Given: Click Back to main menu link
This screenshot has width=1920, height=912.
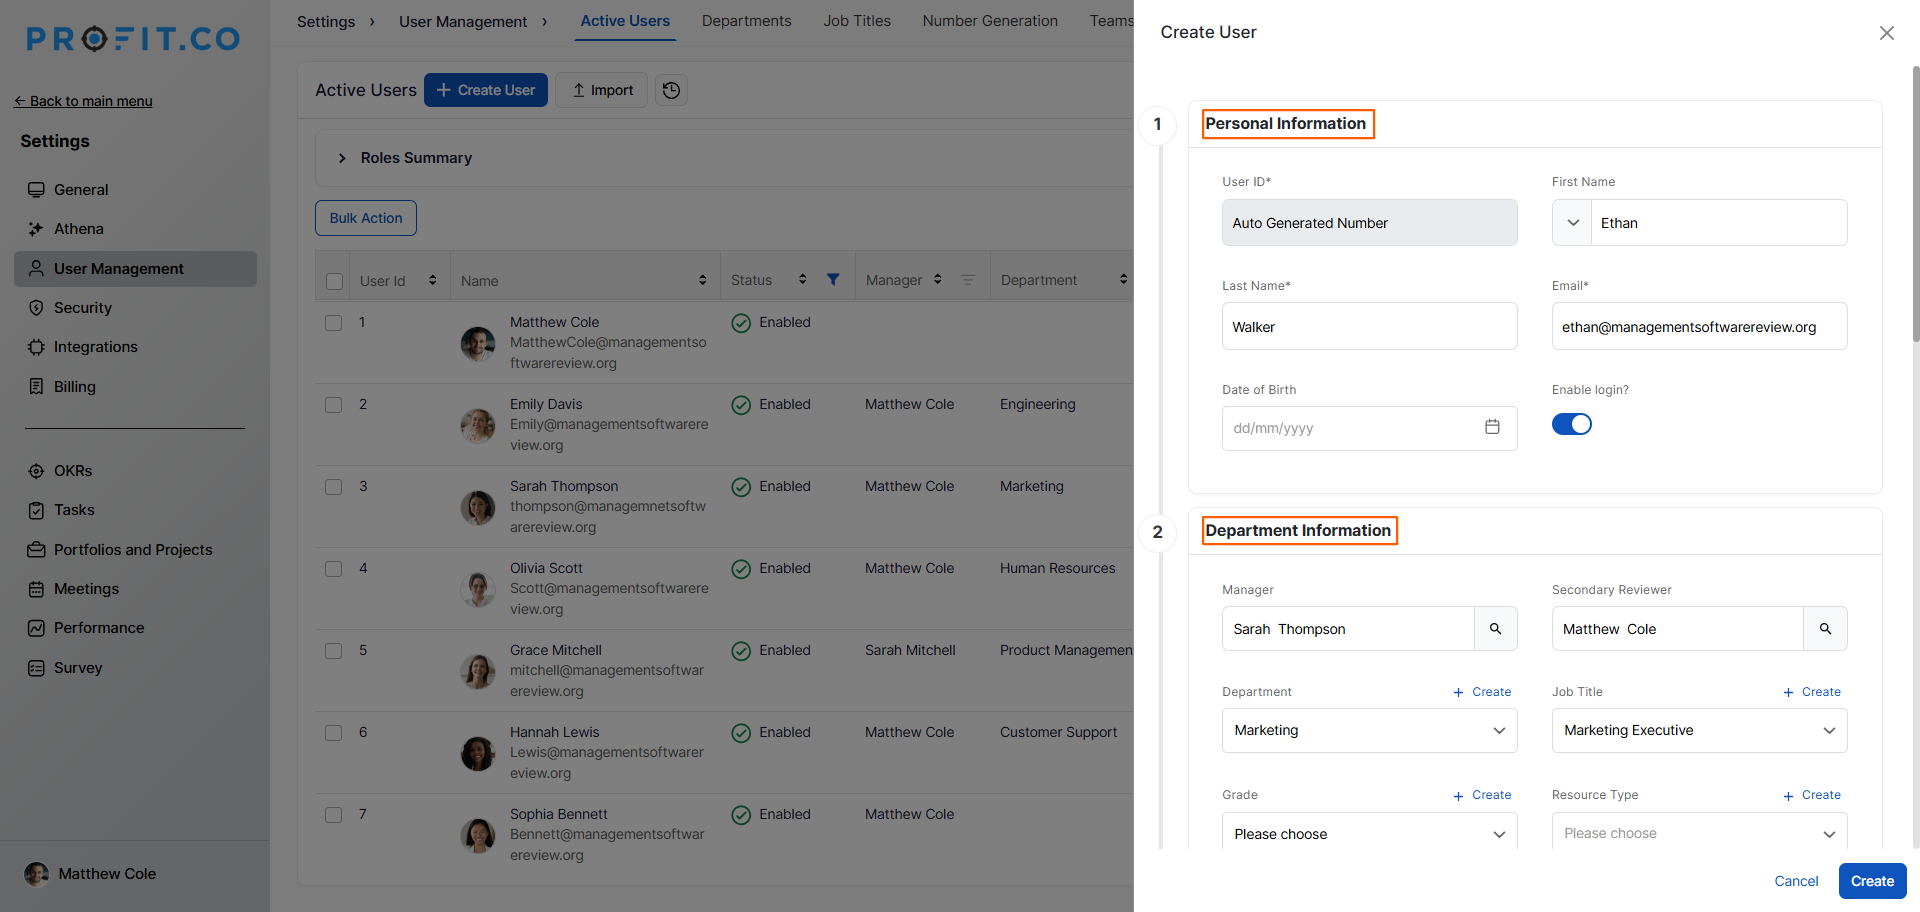Looking at the screenshot, I should pos(84,101).
